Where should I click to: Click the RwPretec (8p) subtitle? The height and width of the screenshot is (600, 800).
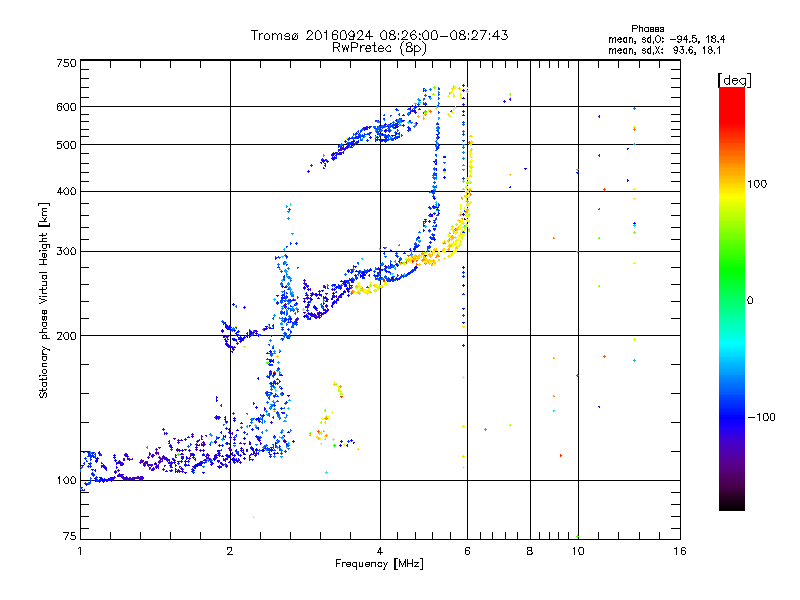[380, 48]
